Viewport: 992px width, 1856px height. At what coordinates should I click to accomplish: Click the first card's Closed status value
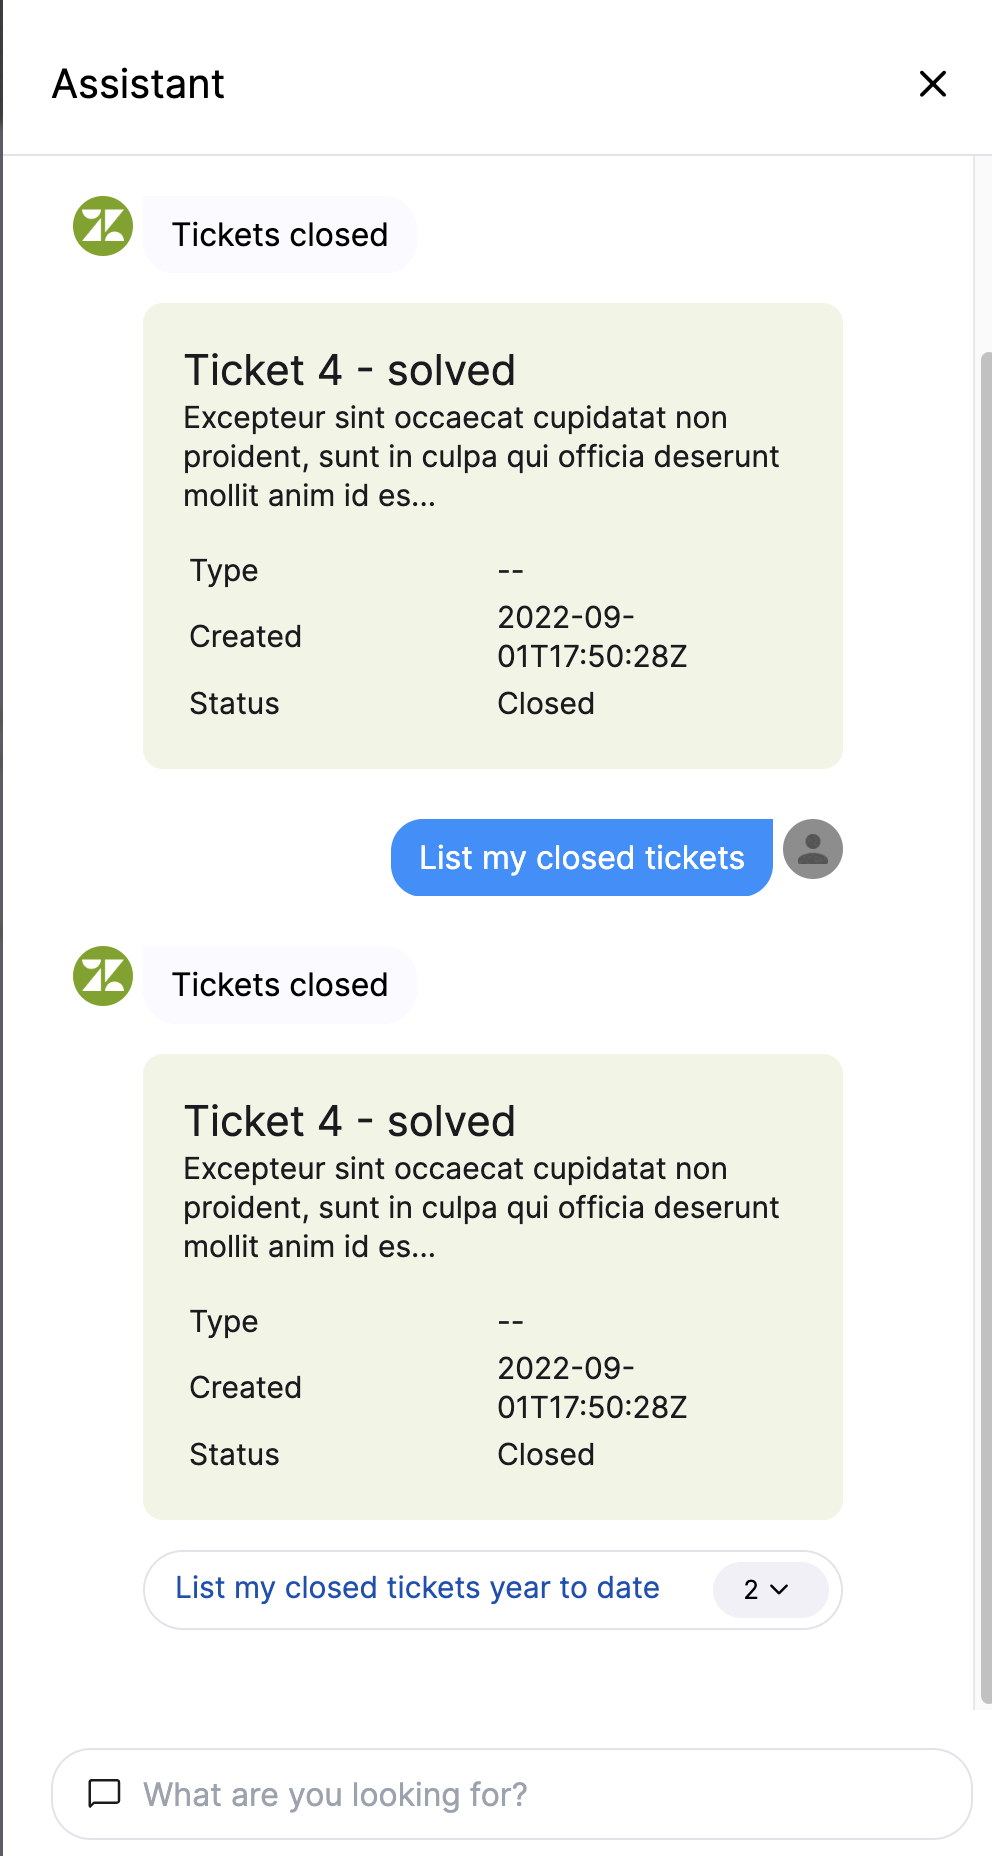tap(546, 703)
